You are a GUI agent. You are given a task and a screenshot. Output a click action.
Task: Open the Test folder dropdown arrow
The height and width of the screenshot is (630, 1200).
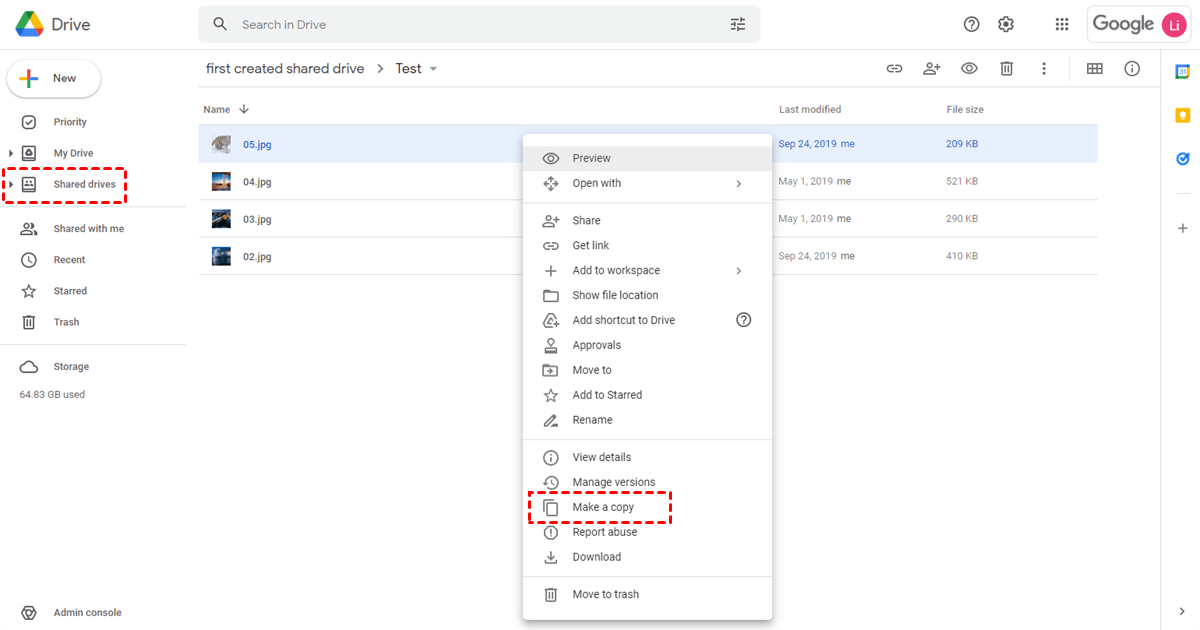pyautogui.click(x=432, y=68)
